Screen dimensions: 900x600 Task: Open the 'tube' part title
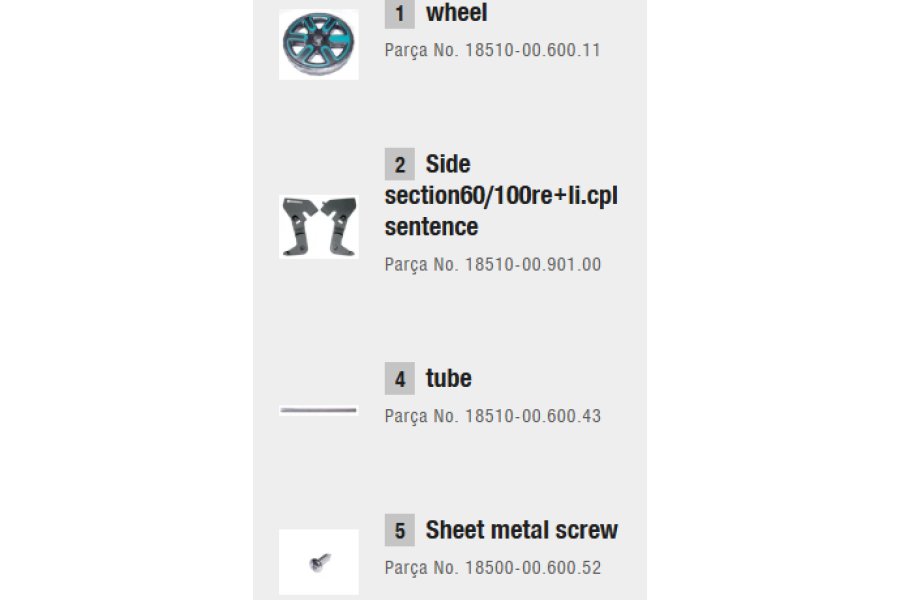point(448,378)
